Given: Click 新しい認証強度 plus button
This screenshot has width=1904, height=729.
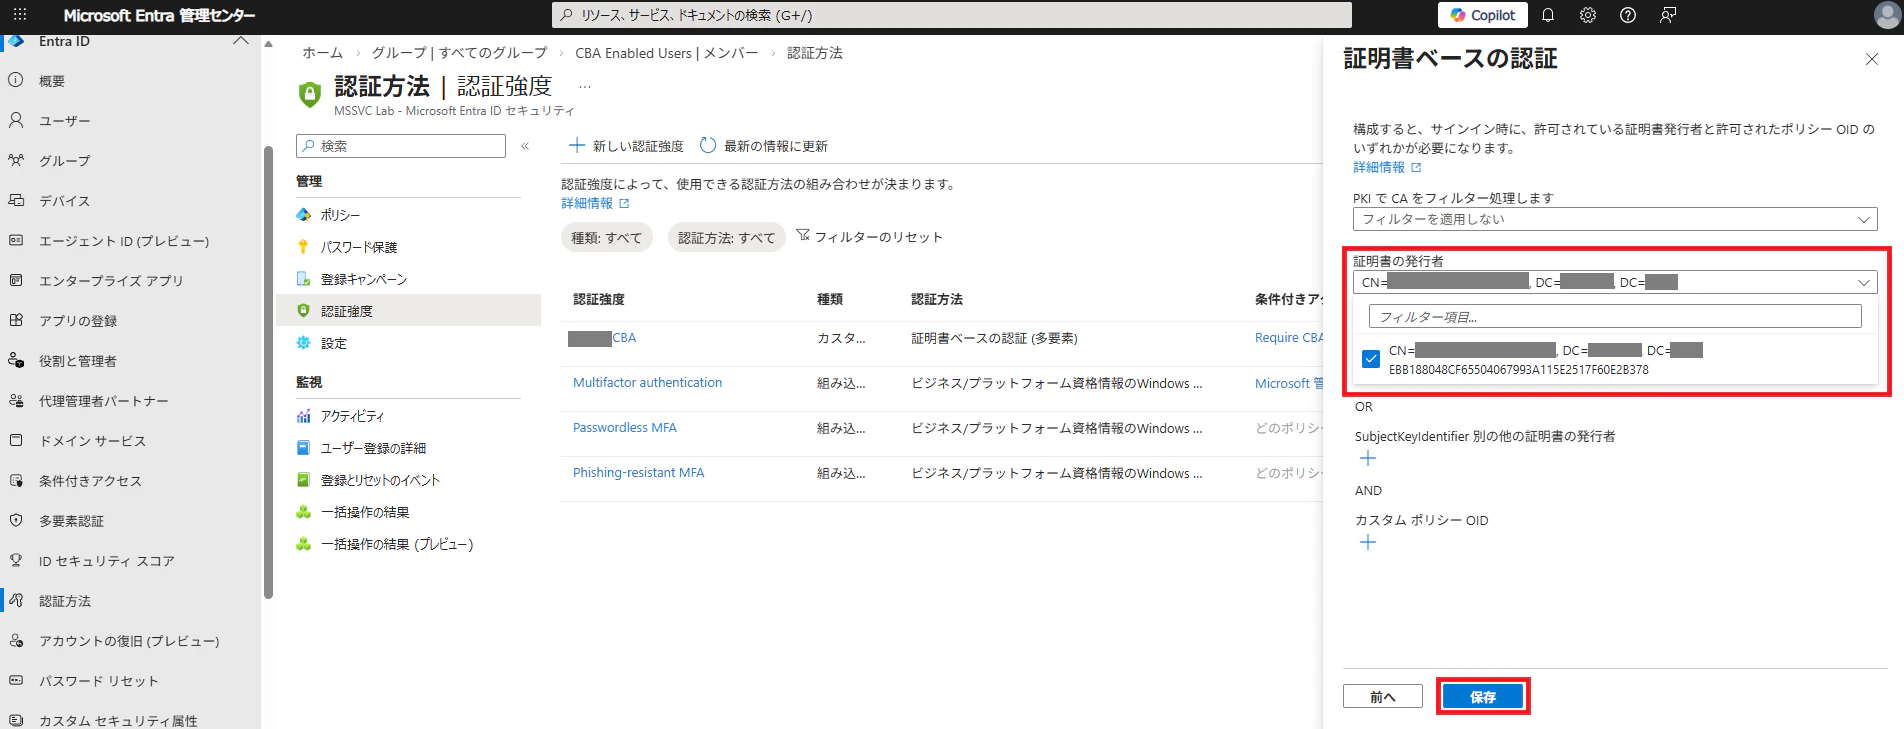Looking at the screenshot, I should [x=626, y=146].
